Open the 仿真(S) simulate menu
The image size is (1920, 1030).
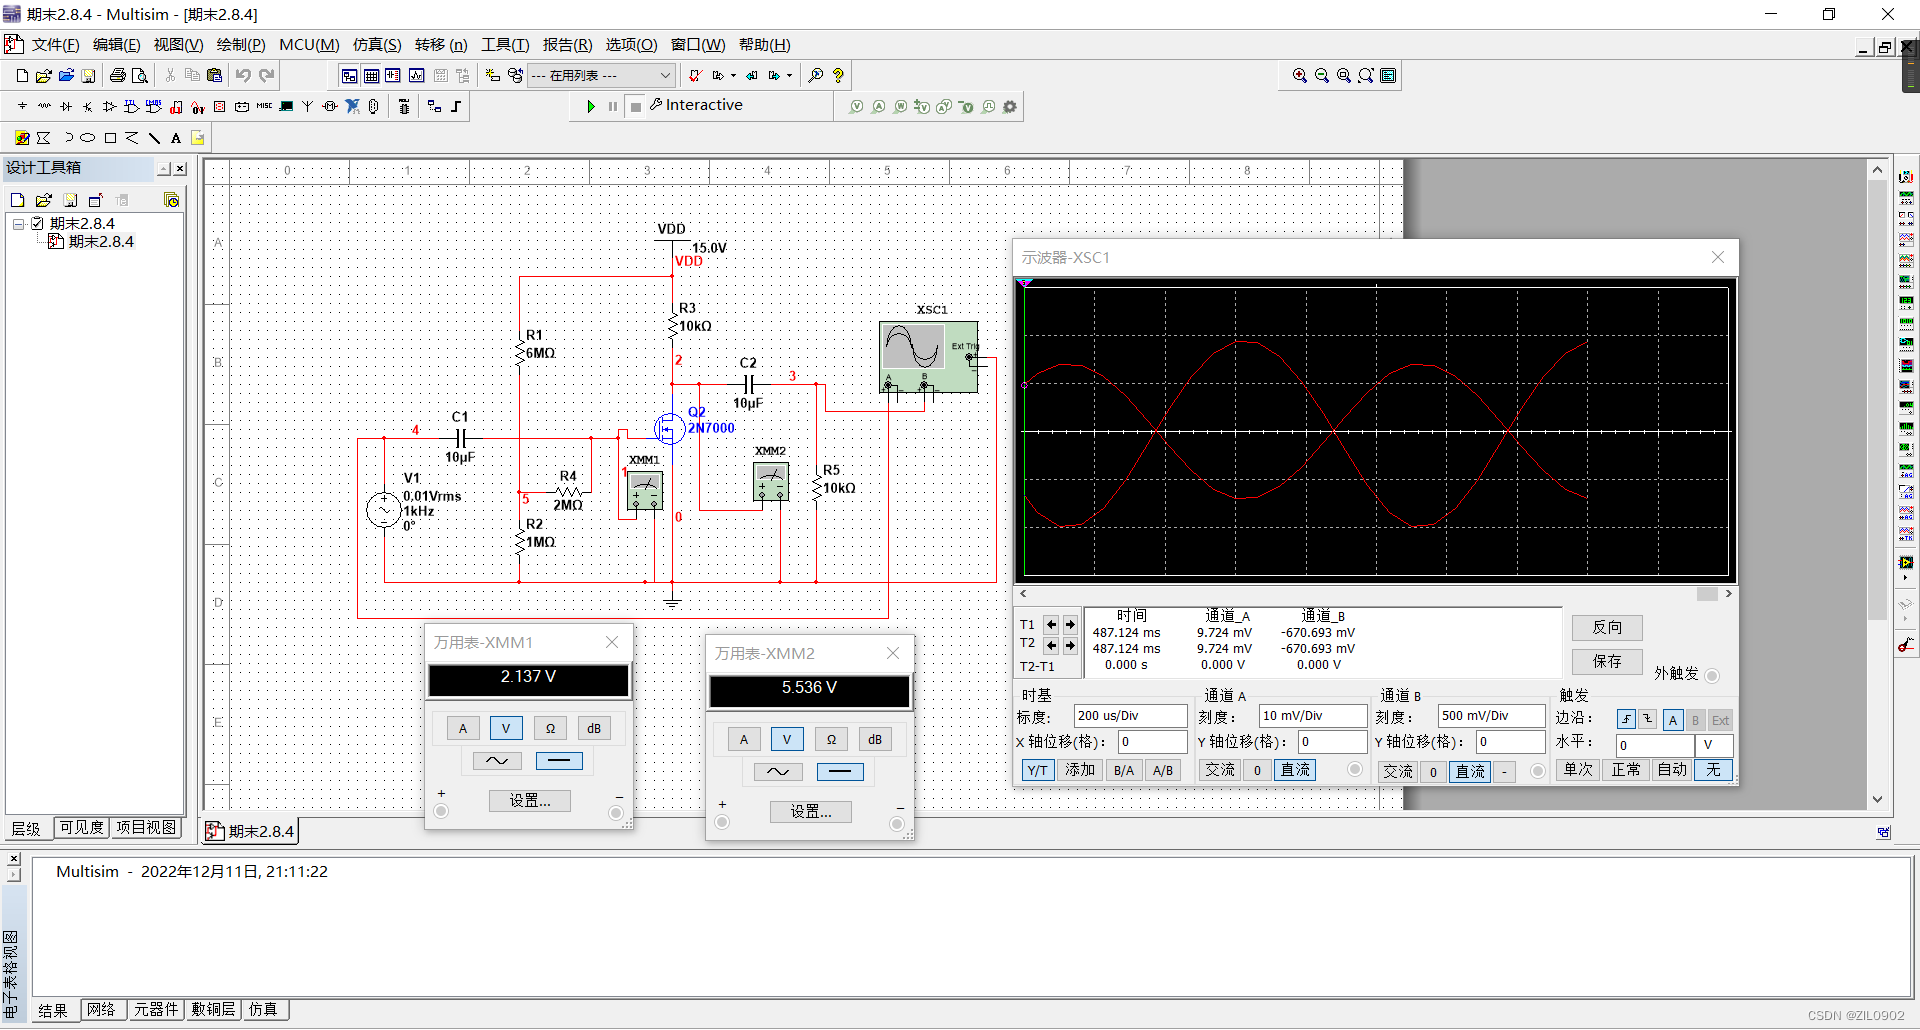pos(376,45)
